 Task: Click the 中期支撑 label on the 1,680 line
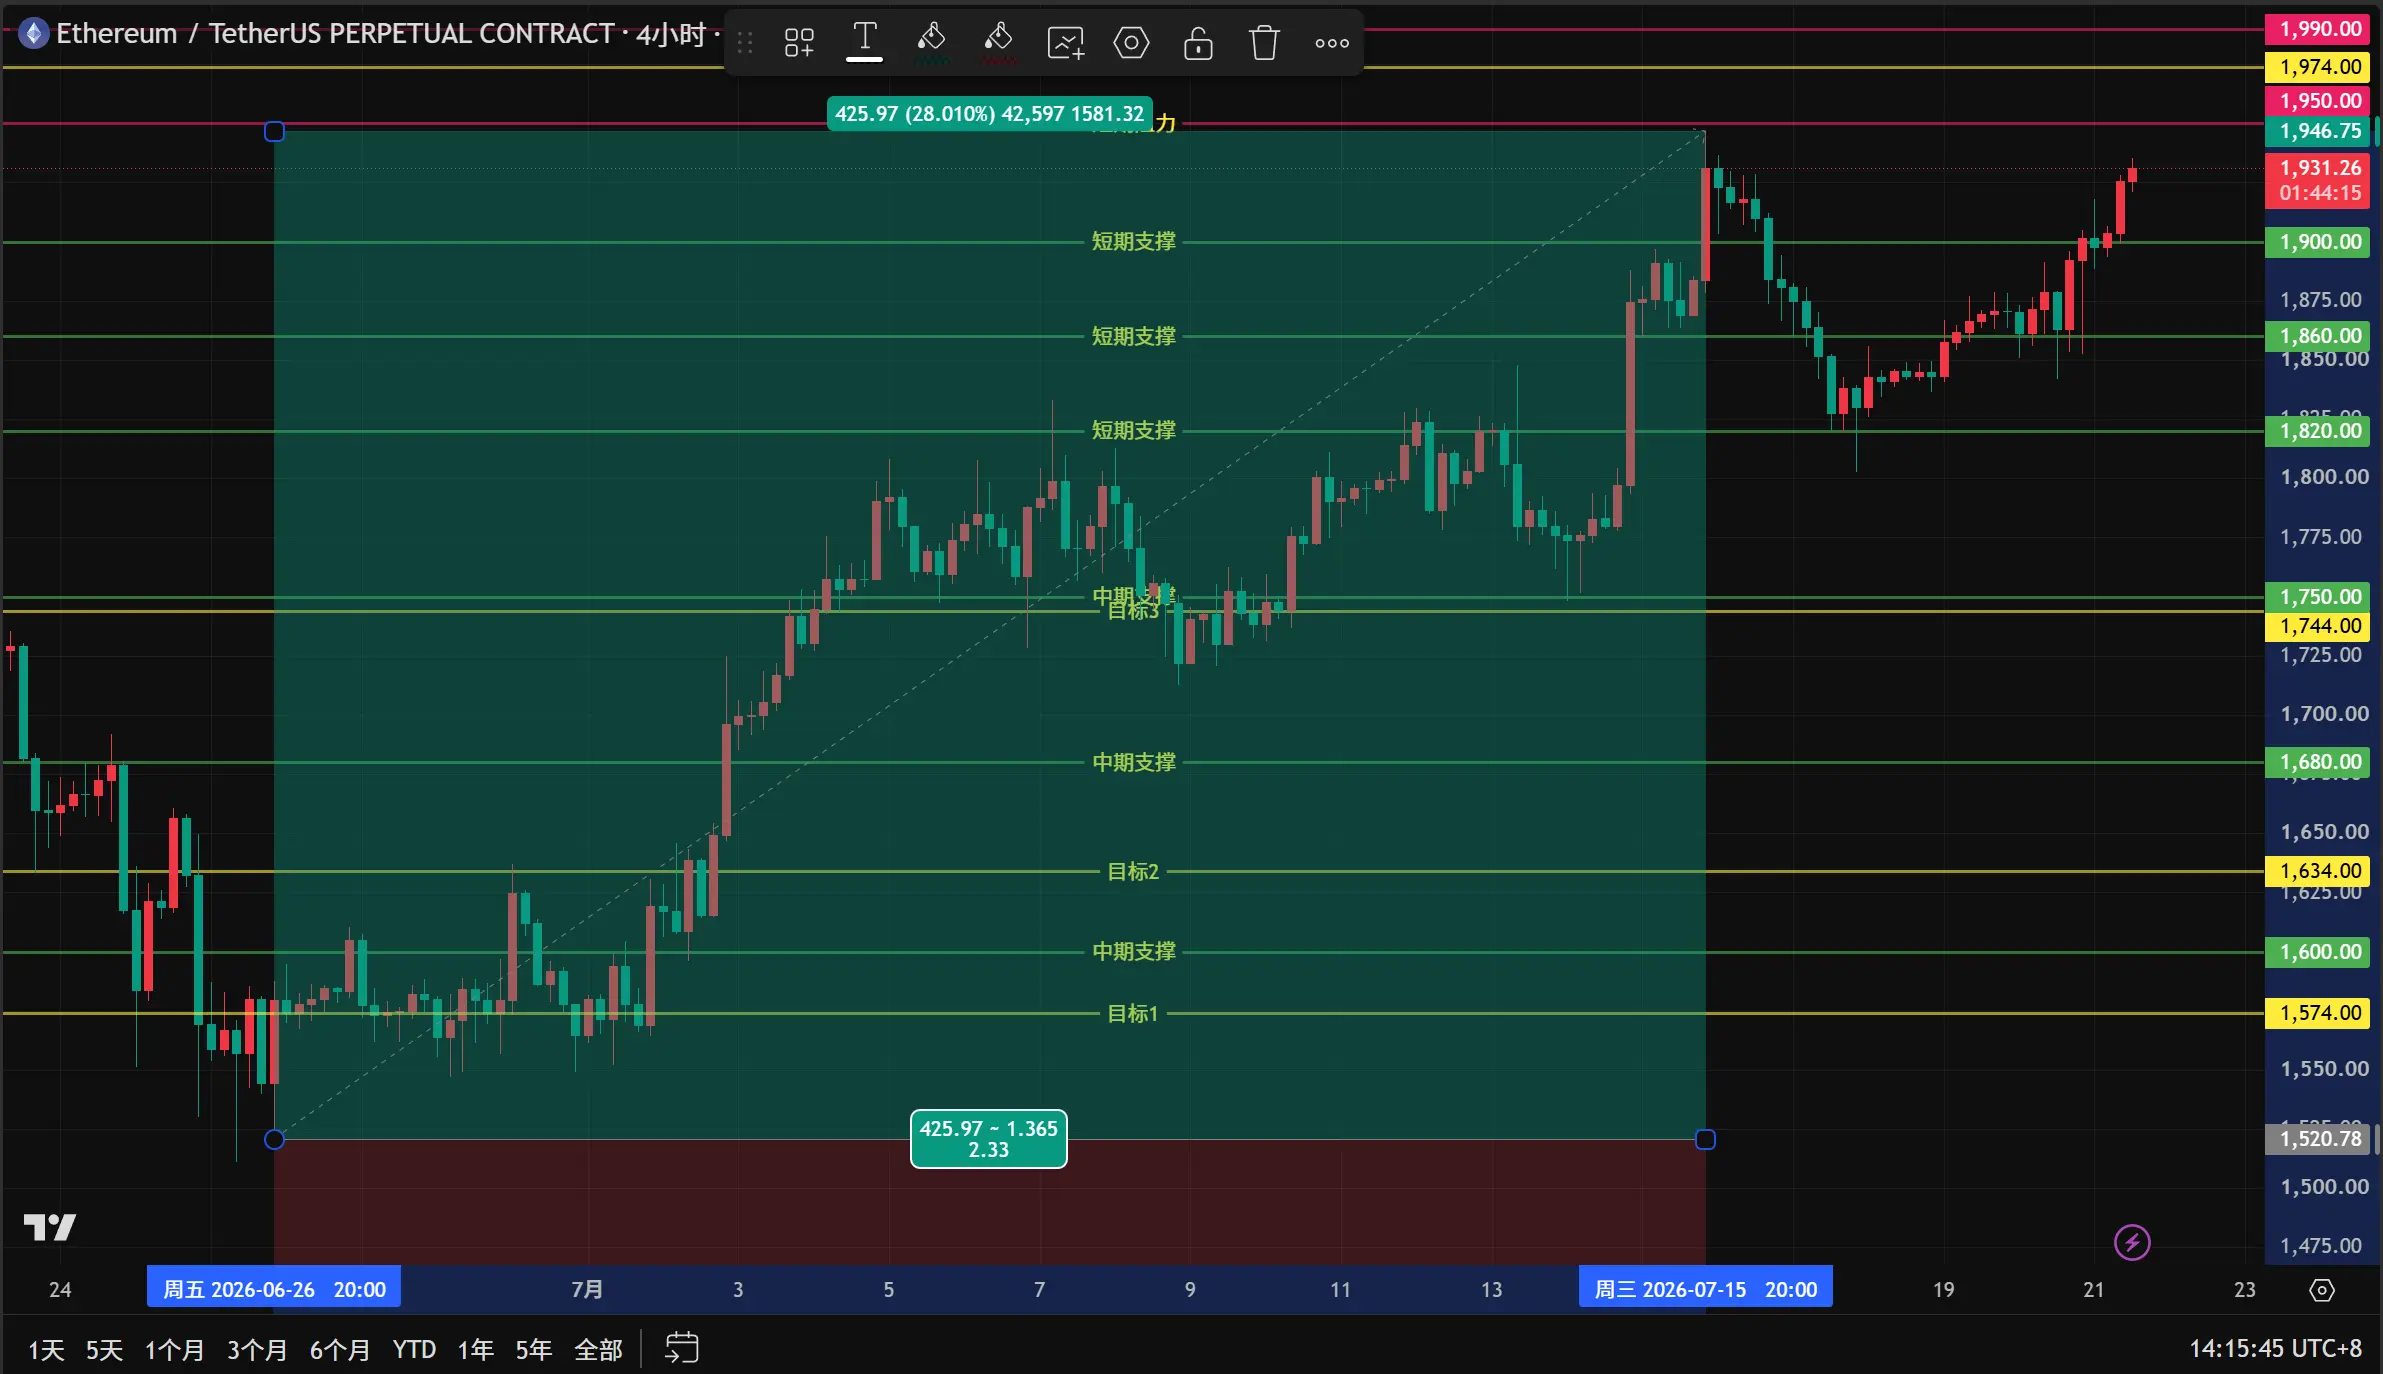[1133, 763]
